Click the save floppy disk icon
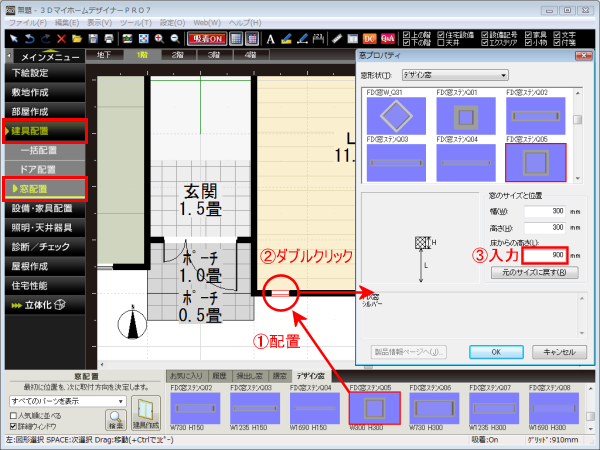Screen dimensions: 600x450 (93, 37)
